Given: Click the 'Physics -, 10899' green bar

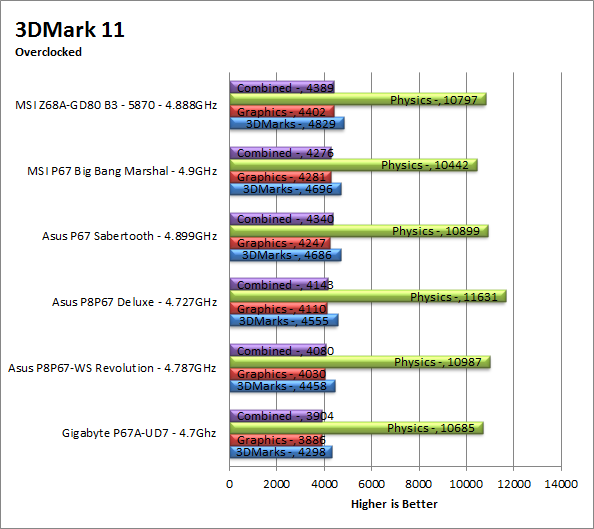Looking at the screenshot, I should coord(359,231).
